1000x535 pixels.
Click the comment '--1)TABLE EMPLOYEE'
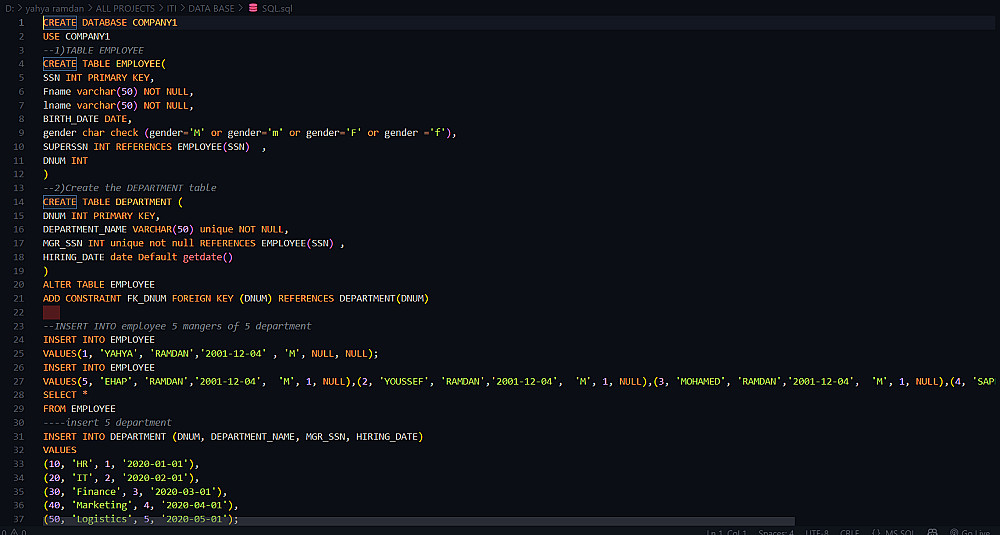tap(93, 50)
